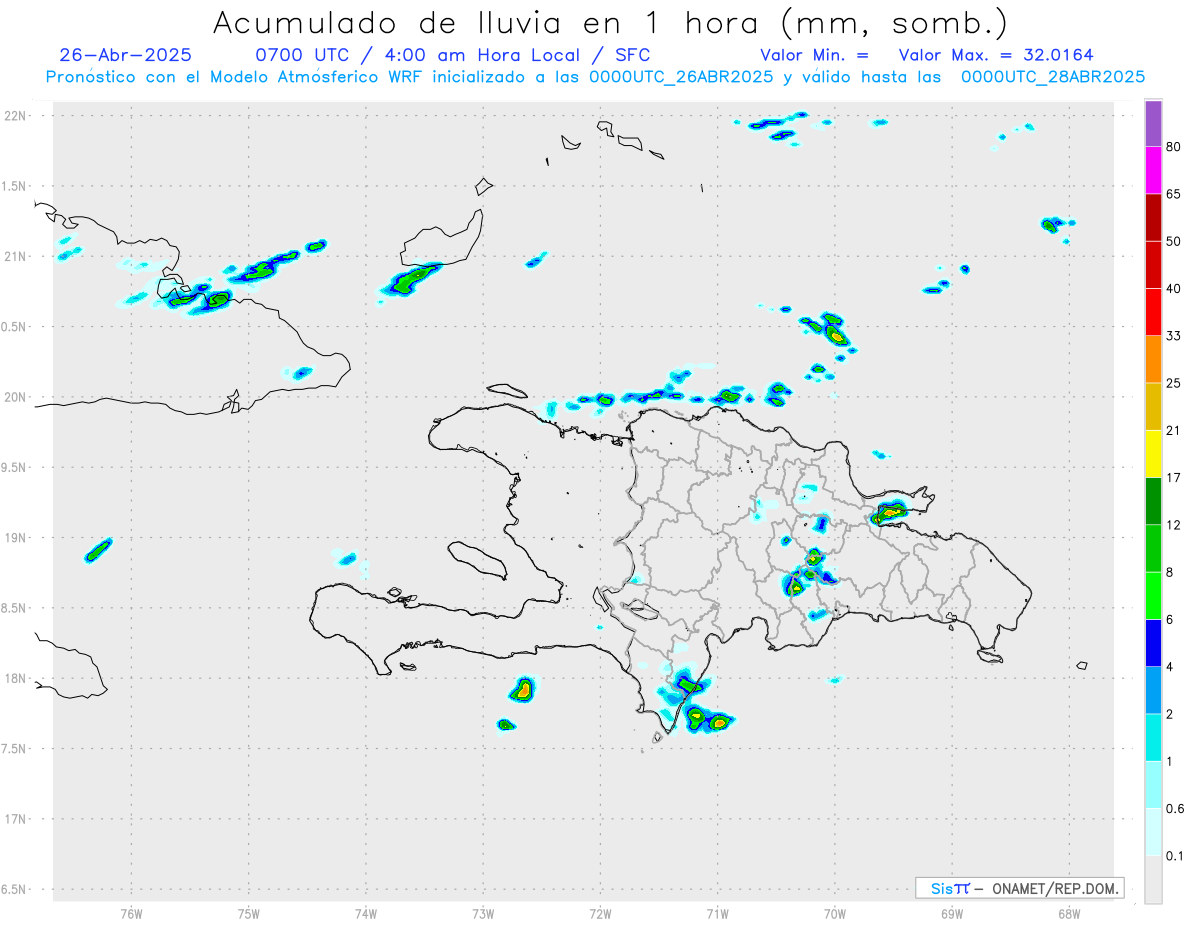Click the '73W' longitude label
The height and width of the screenshot is (927, 1200).
(483, 913)
